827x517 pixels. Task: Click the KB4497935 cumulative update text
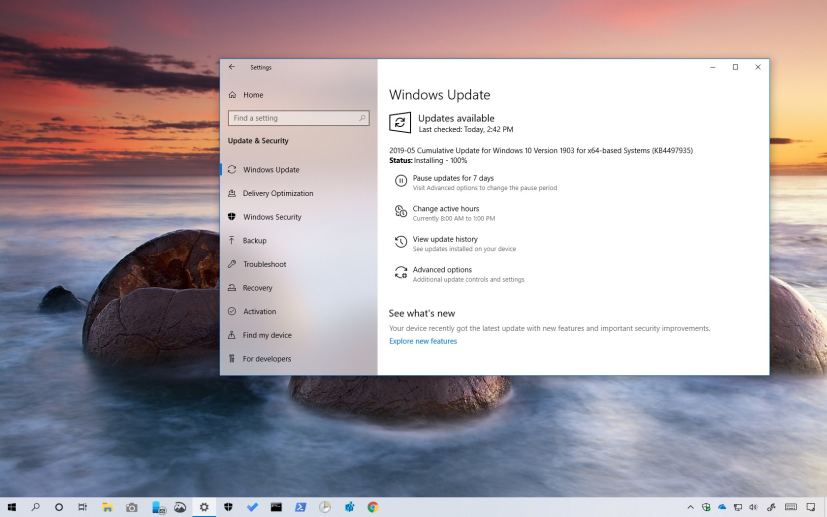(x=541, y=150)
